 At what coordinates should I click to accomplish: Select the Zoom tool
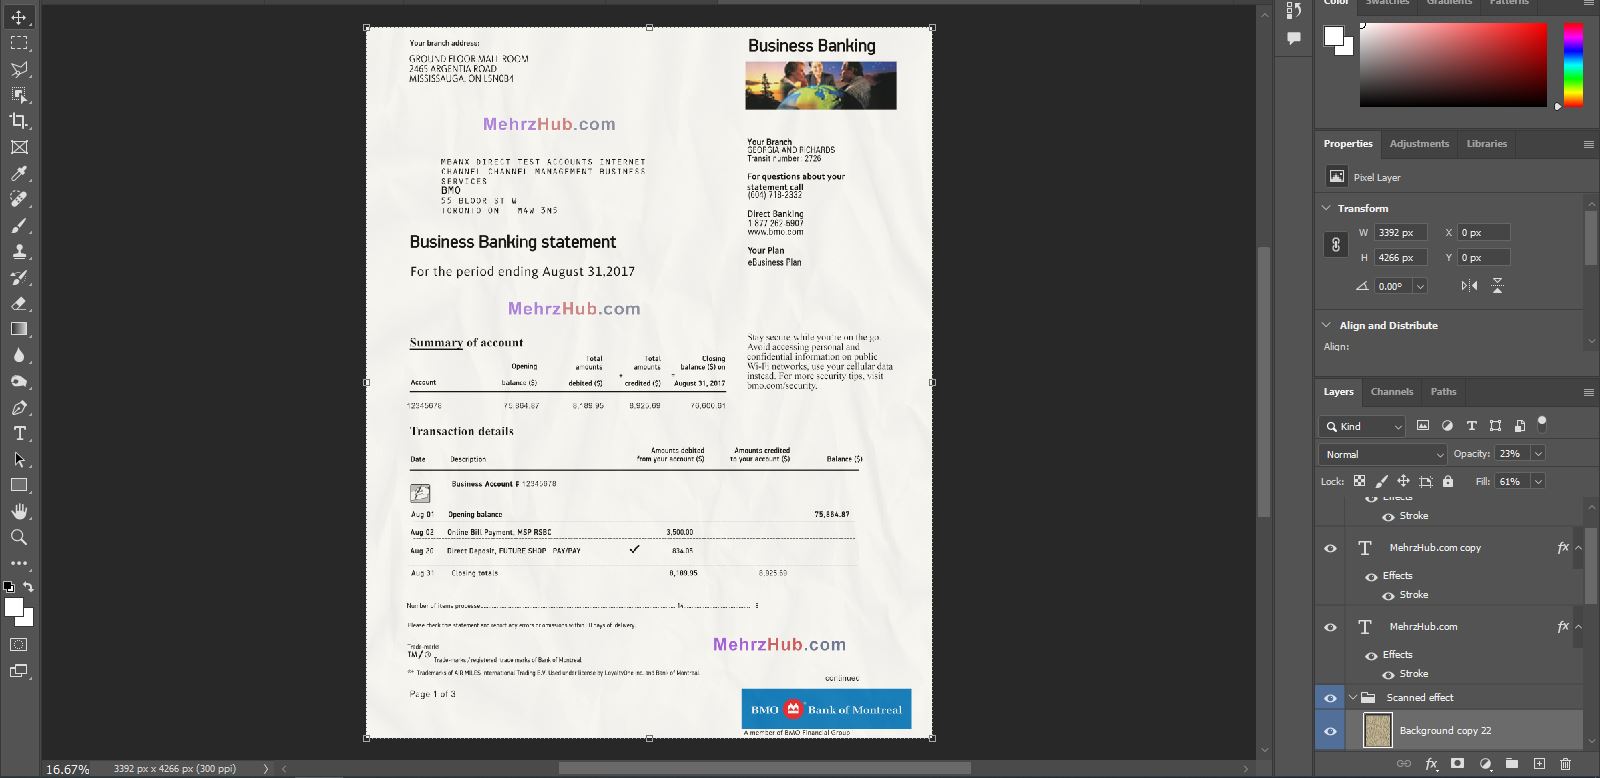tap(19, 537)
